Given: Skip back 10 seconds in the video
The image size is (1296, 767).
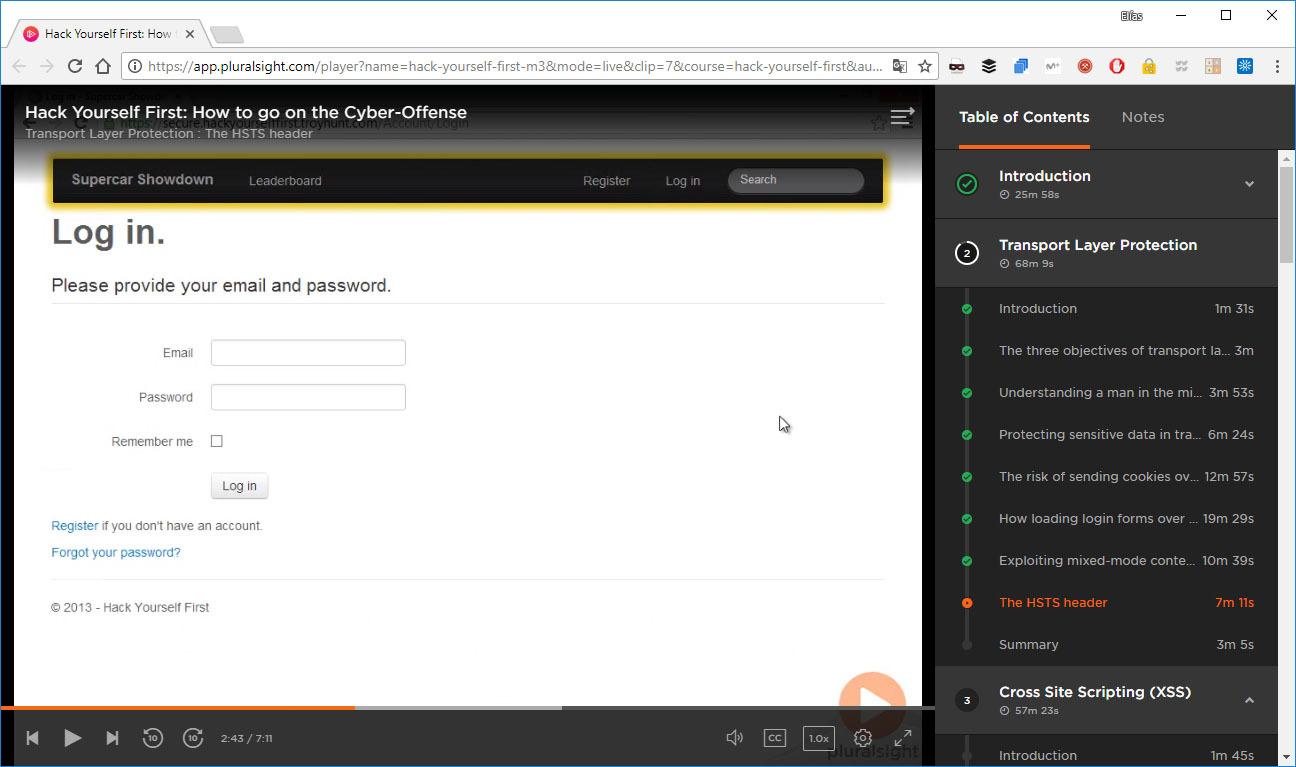Looking at the screenshot, I should click(152, 738).
